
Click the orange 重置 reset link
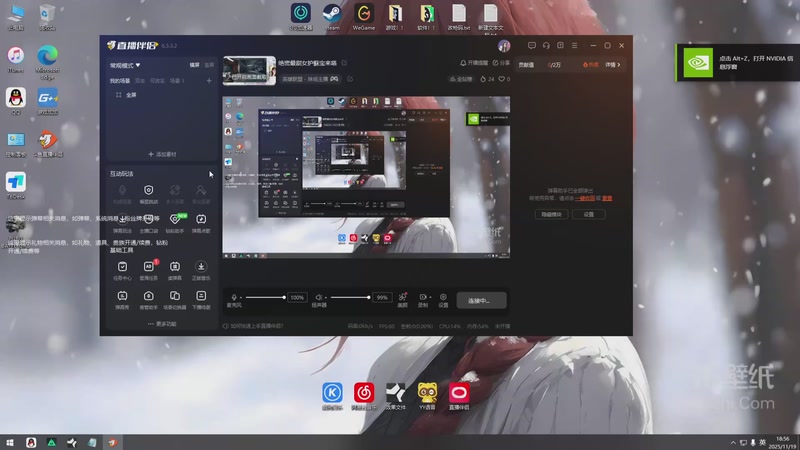click(x=607, y=198)
